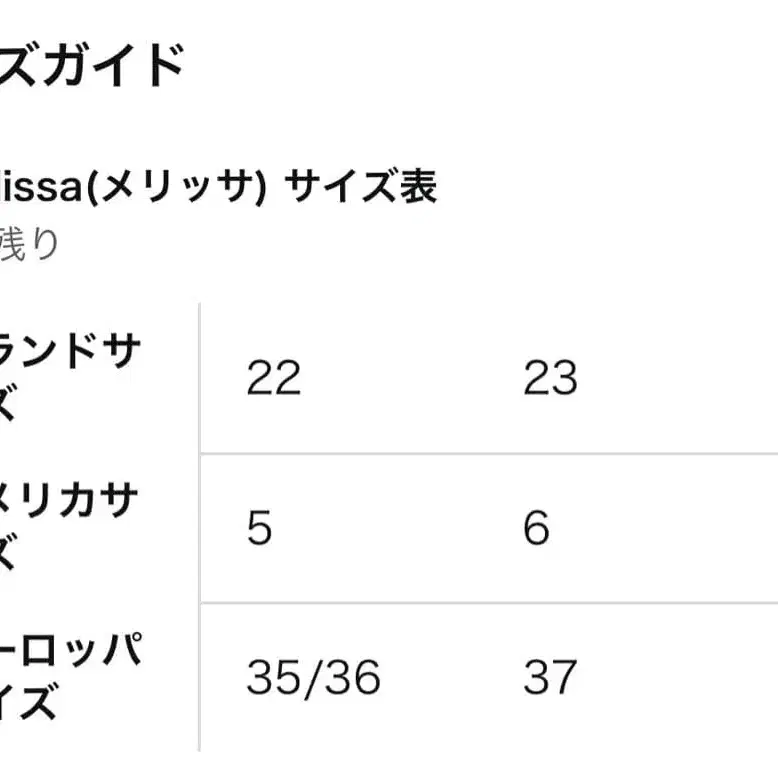Viewport: 778px width, 778px height.
Task: Click the European size cell 35/36
Action: point(313,678)
